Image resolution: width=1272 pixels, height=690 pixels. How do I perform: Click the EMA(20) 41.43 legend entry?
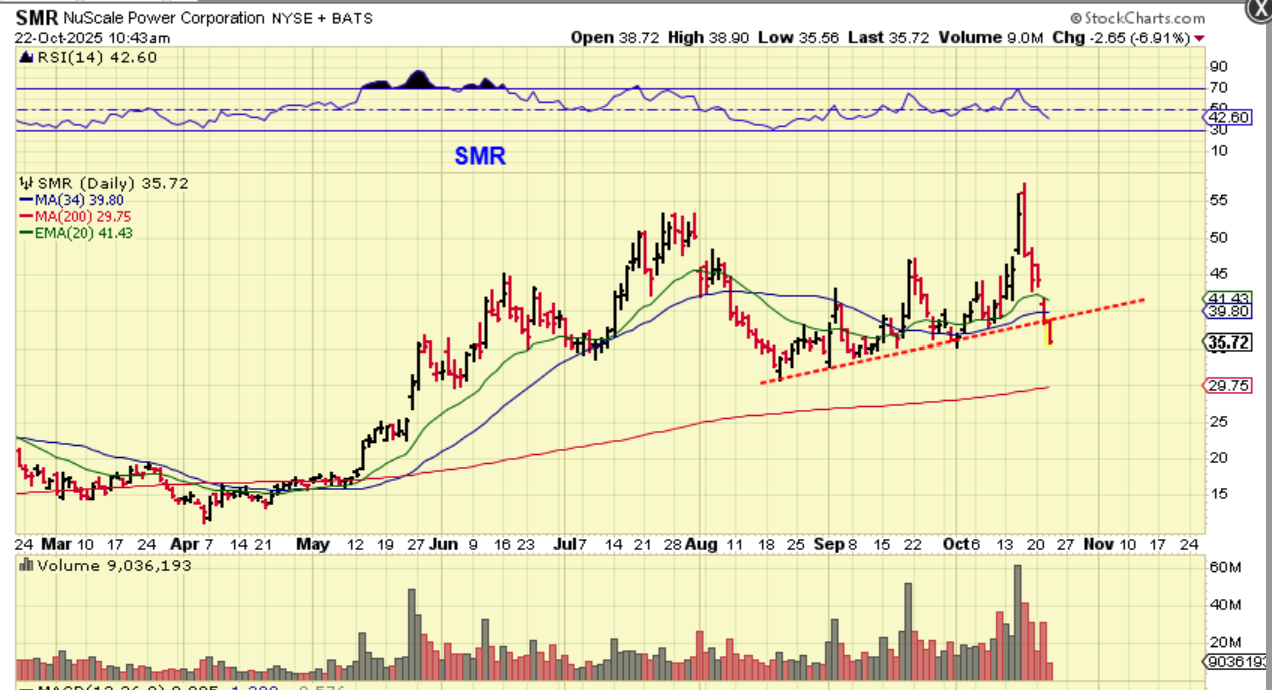point(76,232)
